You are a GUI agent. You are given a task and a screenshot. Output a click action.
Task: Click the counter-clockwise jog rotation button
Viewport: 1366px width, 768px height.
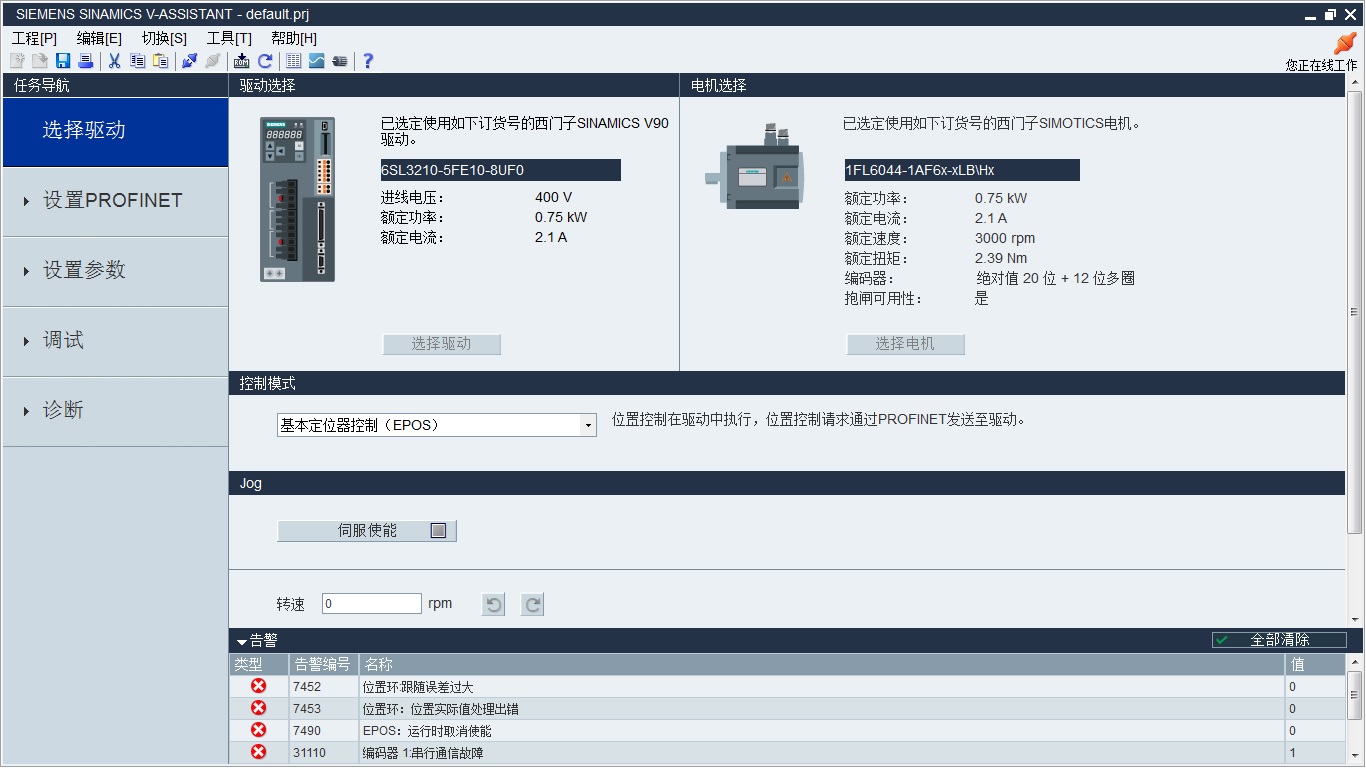pyautogui.click(x=494, y=604)
